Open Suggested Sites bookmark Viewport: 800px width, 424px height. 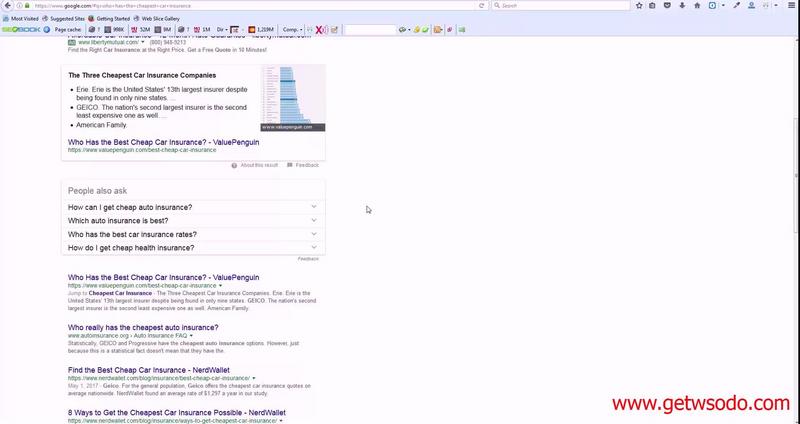[63, 18]
